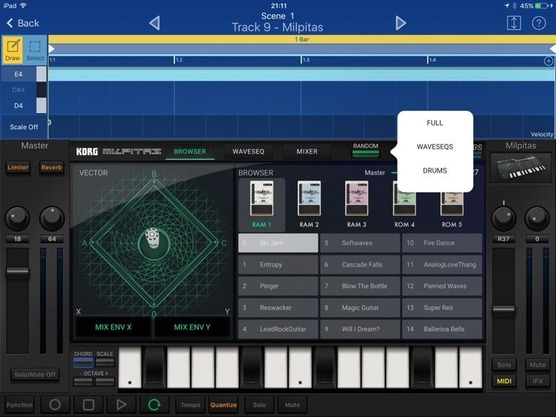Image resolution: width=556 pixels, height=417 pixels.
Task: Toggle the MIDI button
Action: (x=504, y=381)
